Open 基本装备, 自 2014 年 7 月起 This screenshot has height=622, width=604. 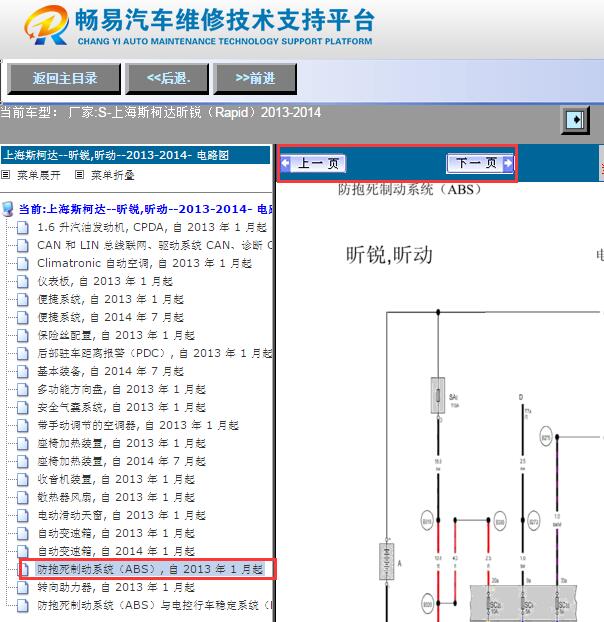tap(111, 371)
